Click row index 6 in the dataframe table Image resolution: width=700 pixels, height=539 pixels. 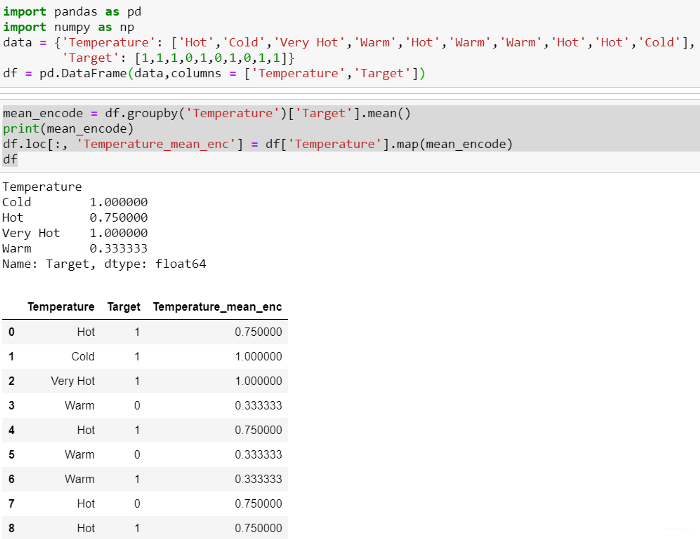pos(12,479)
